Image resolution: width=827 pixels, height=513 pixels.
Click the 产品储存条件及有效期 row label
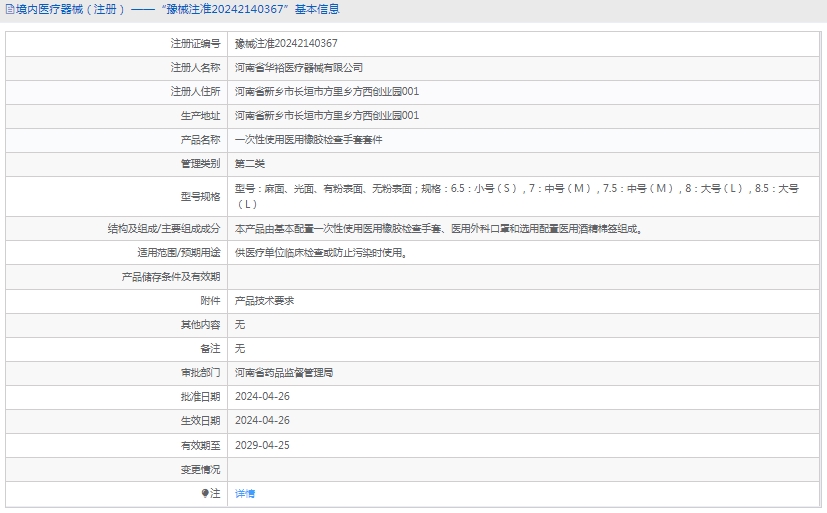[170, 277]
